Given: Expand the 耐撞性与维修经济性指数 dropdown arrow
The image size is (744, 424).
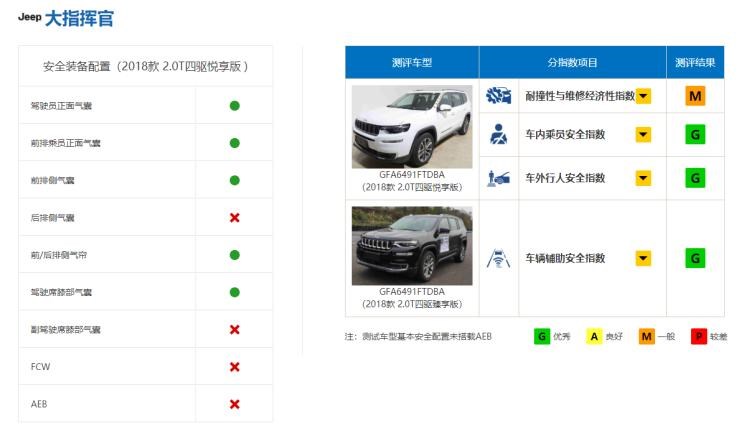Looking at the screenshot, I should click(x=643, y=96).
